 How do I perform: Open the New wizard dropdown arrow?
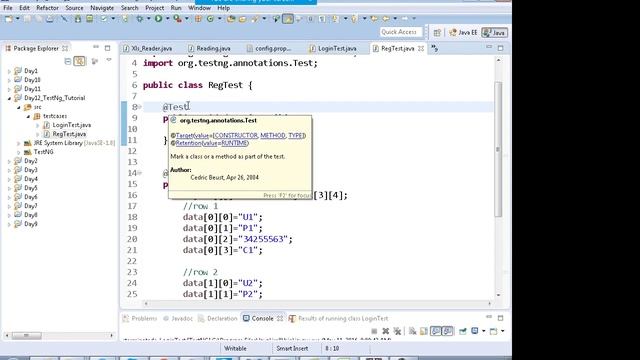(18, 19)
